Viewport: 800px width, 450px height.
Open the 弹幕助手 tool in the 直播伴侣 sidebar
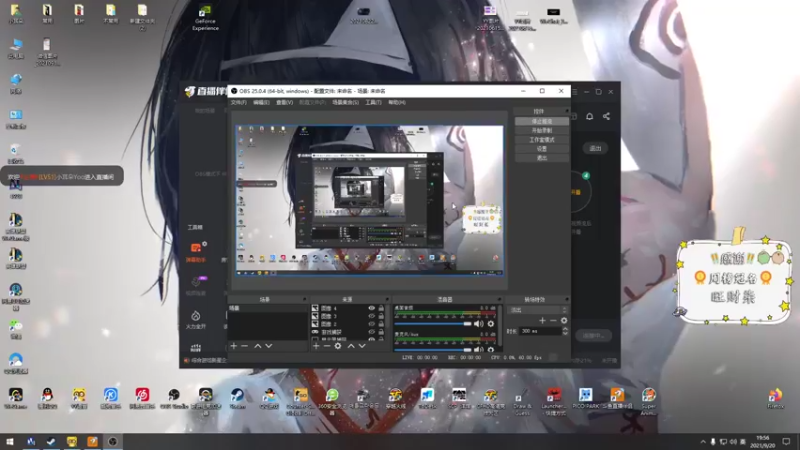(196, 253)
